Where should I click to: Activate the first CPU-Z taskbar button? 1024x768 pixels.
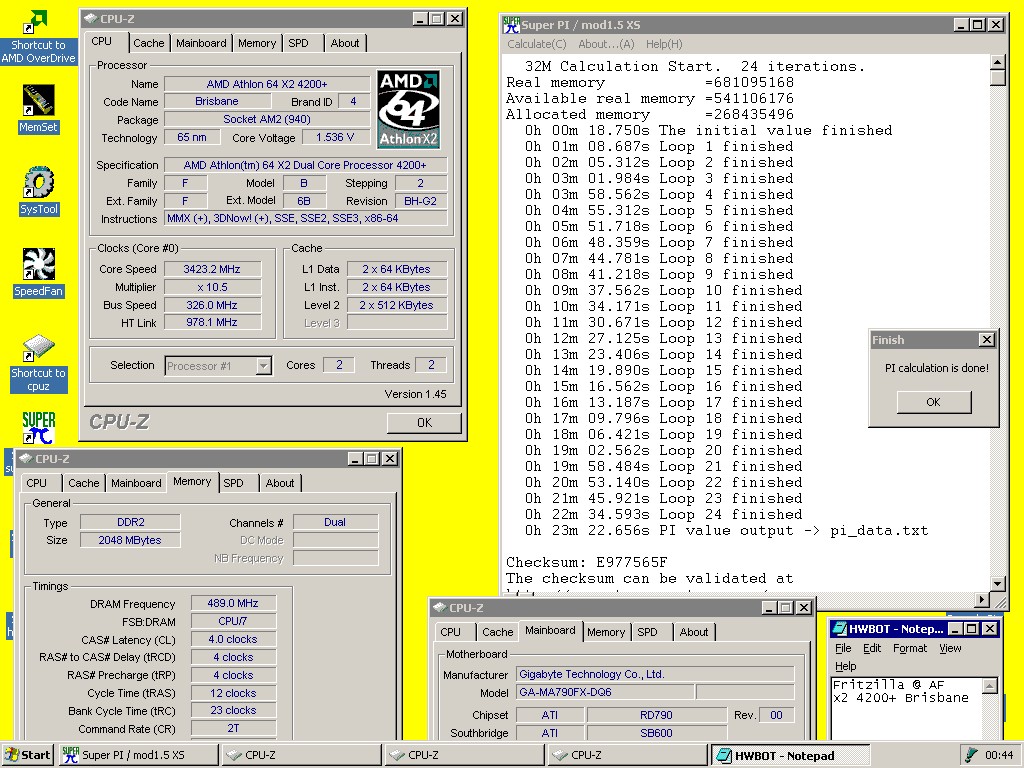(300, 755)
